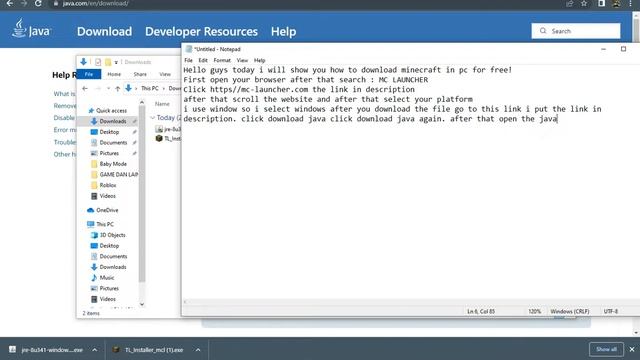Open the Download page on java.com
This screenshot has height=360, width=640.
[104, 31]
